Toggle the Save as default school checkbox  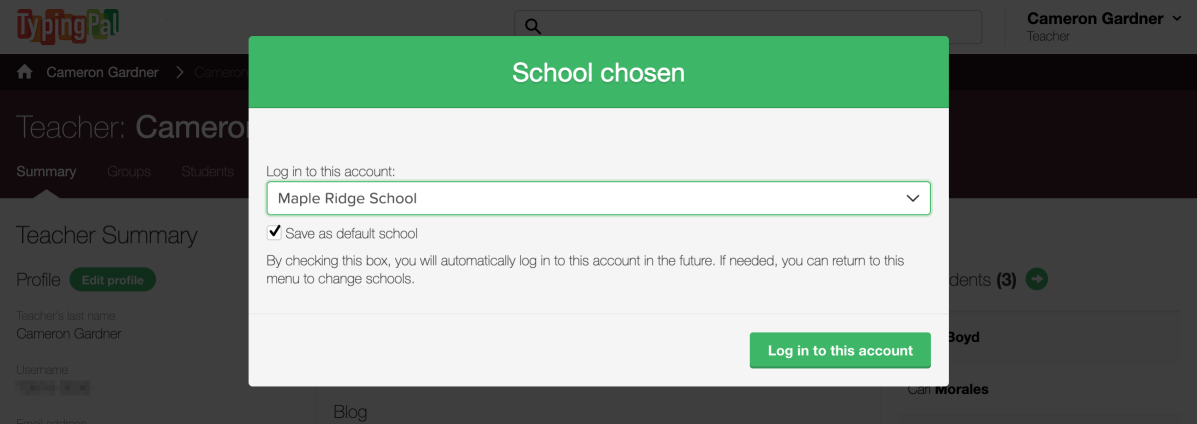coord(274,233)
